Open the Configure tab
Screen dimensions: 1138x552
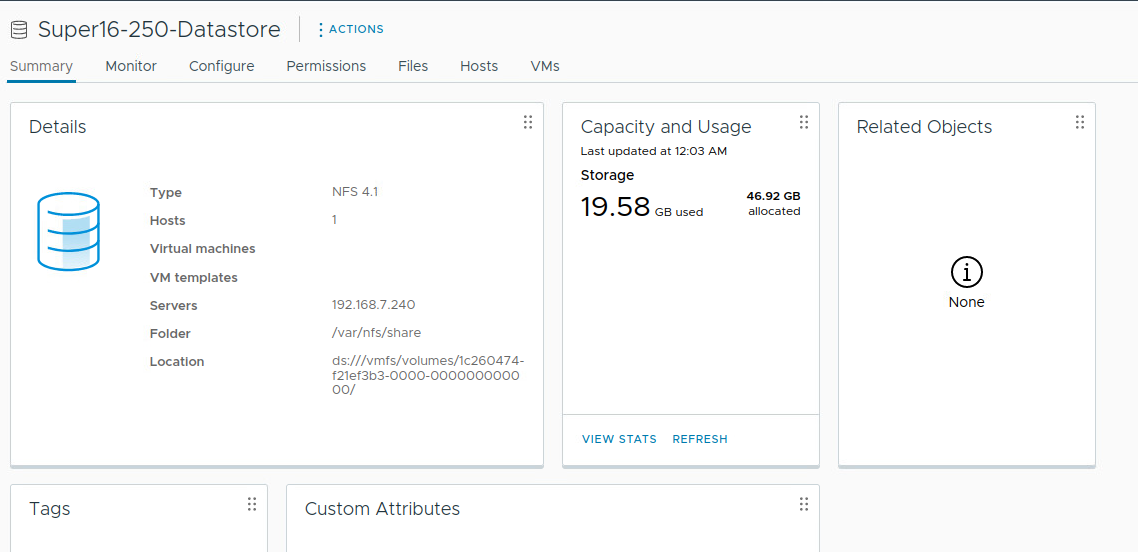(221, 66)
